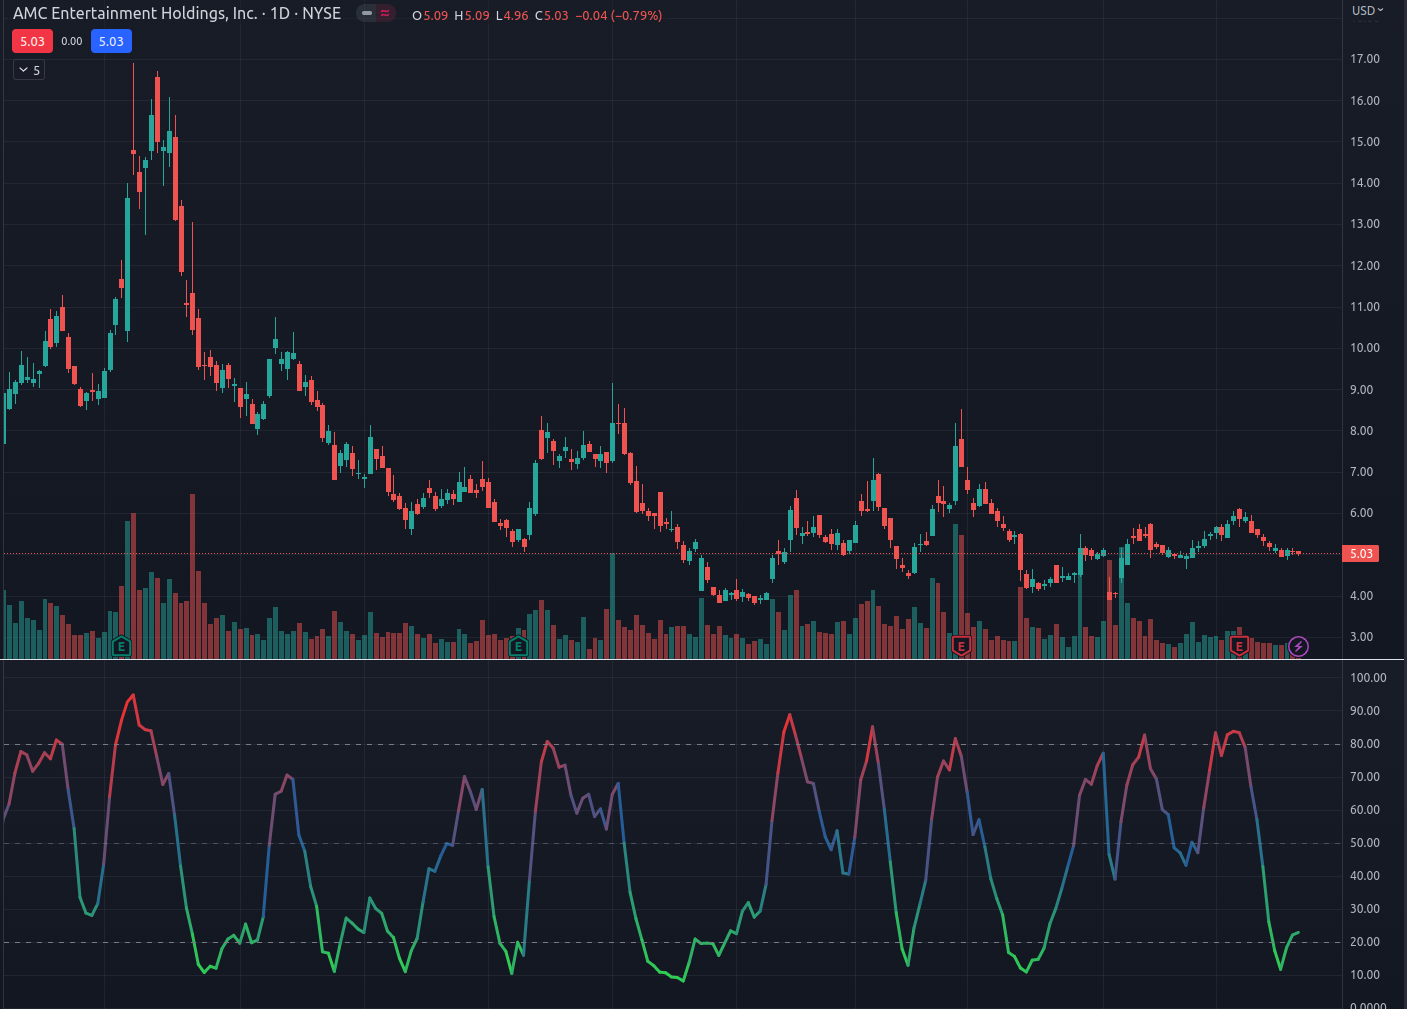Click 11.00 on the price axis
Image resolution: width=1407 pixels, height=1009 pixels.
tap(1365, 307)
